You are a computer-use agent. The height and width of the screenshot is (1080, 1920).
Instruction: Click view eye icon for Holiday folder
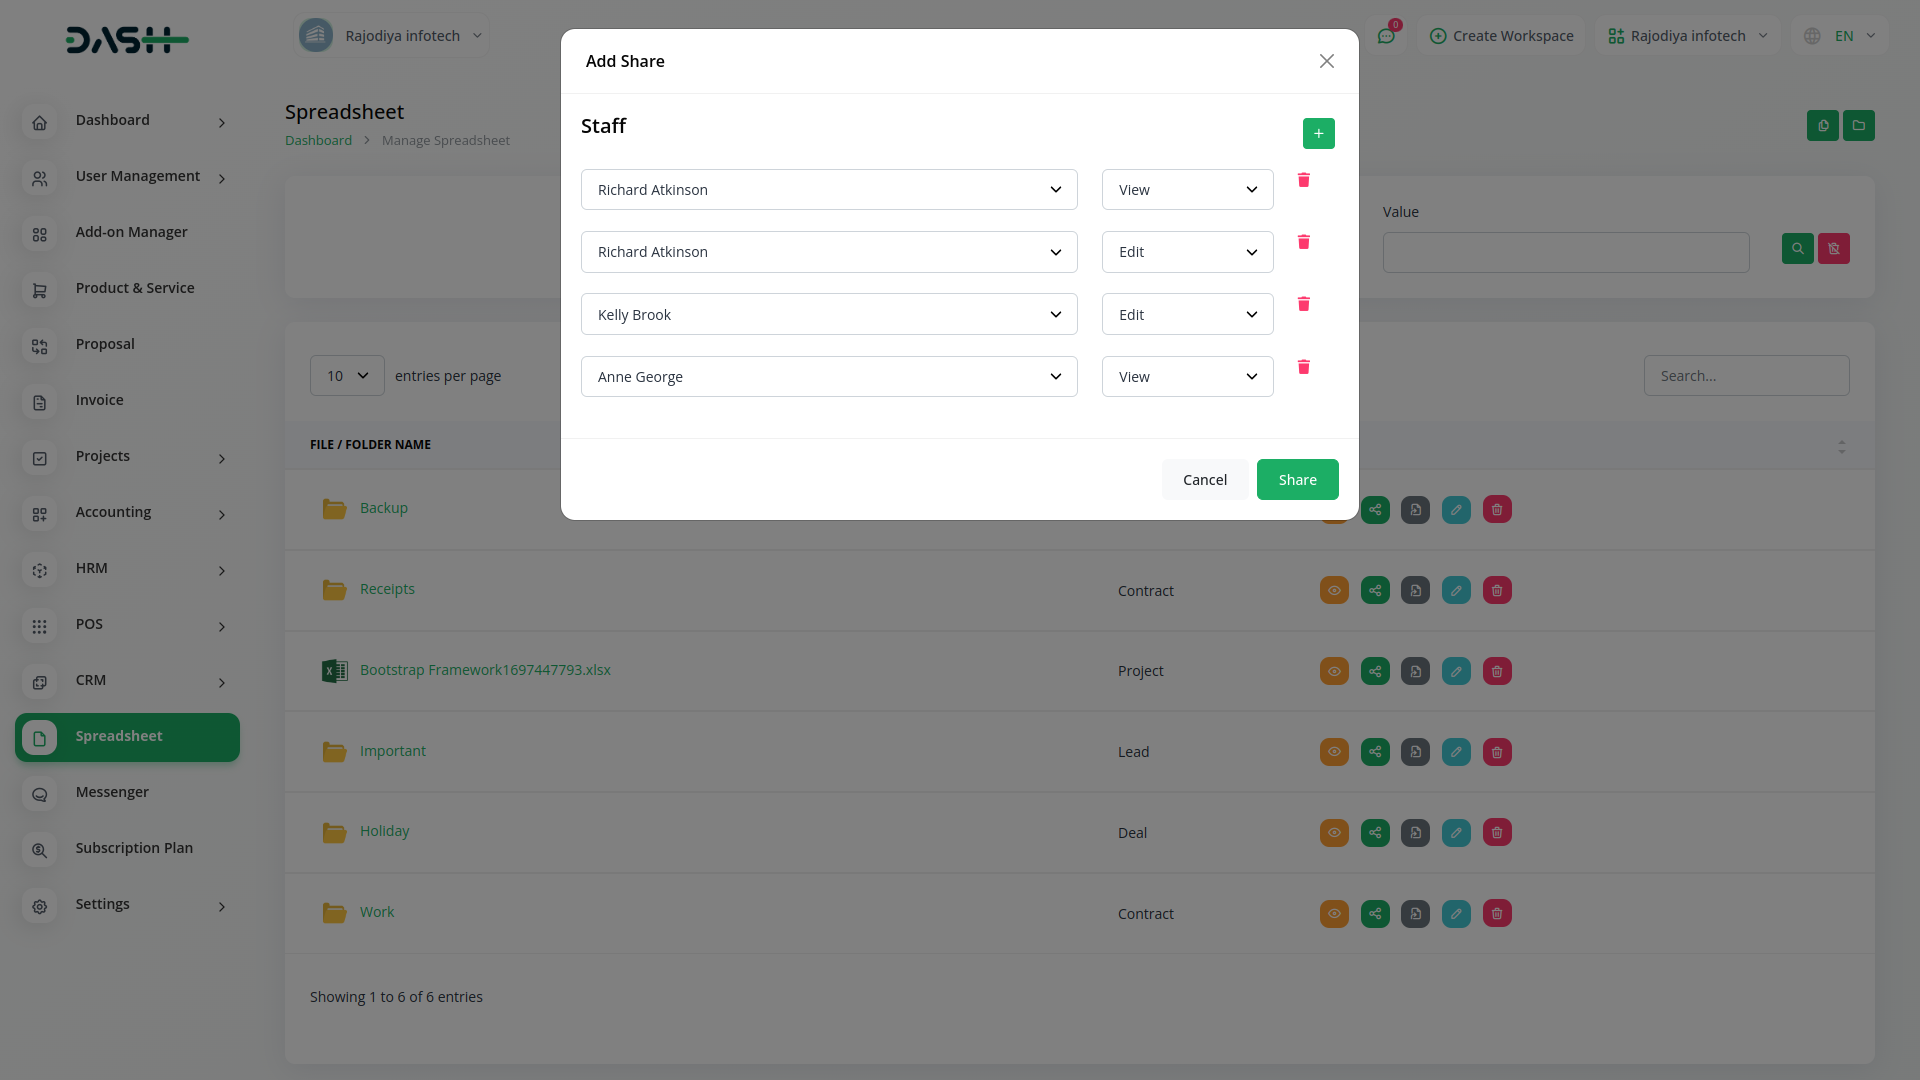click(1334, 832)
